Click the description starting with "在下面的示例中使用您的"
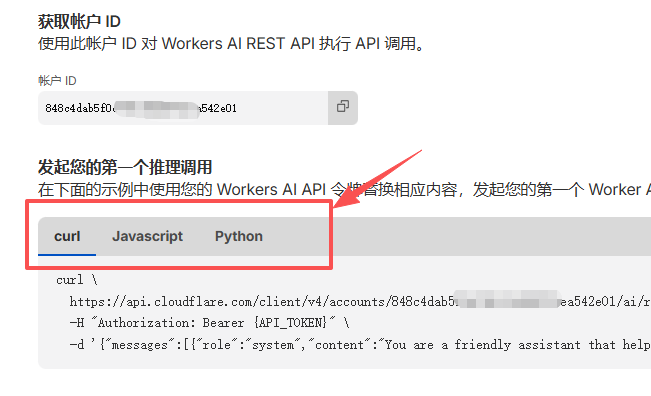651x396 pixels. (344, 190)
